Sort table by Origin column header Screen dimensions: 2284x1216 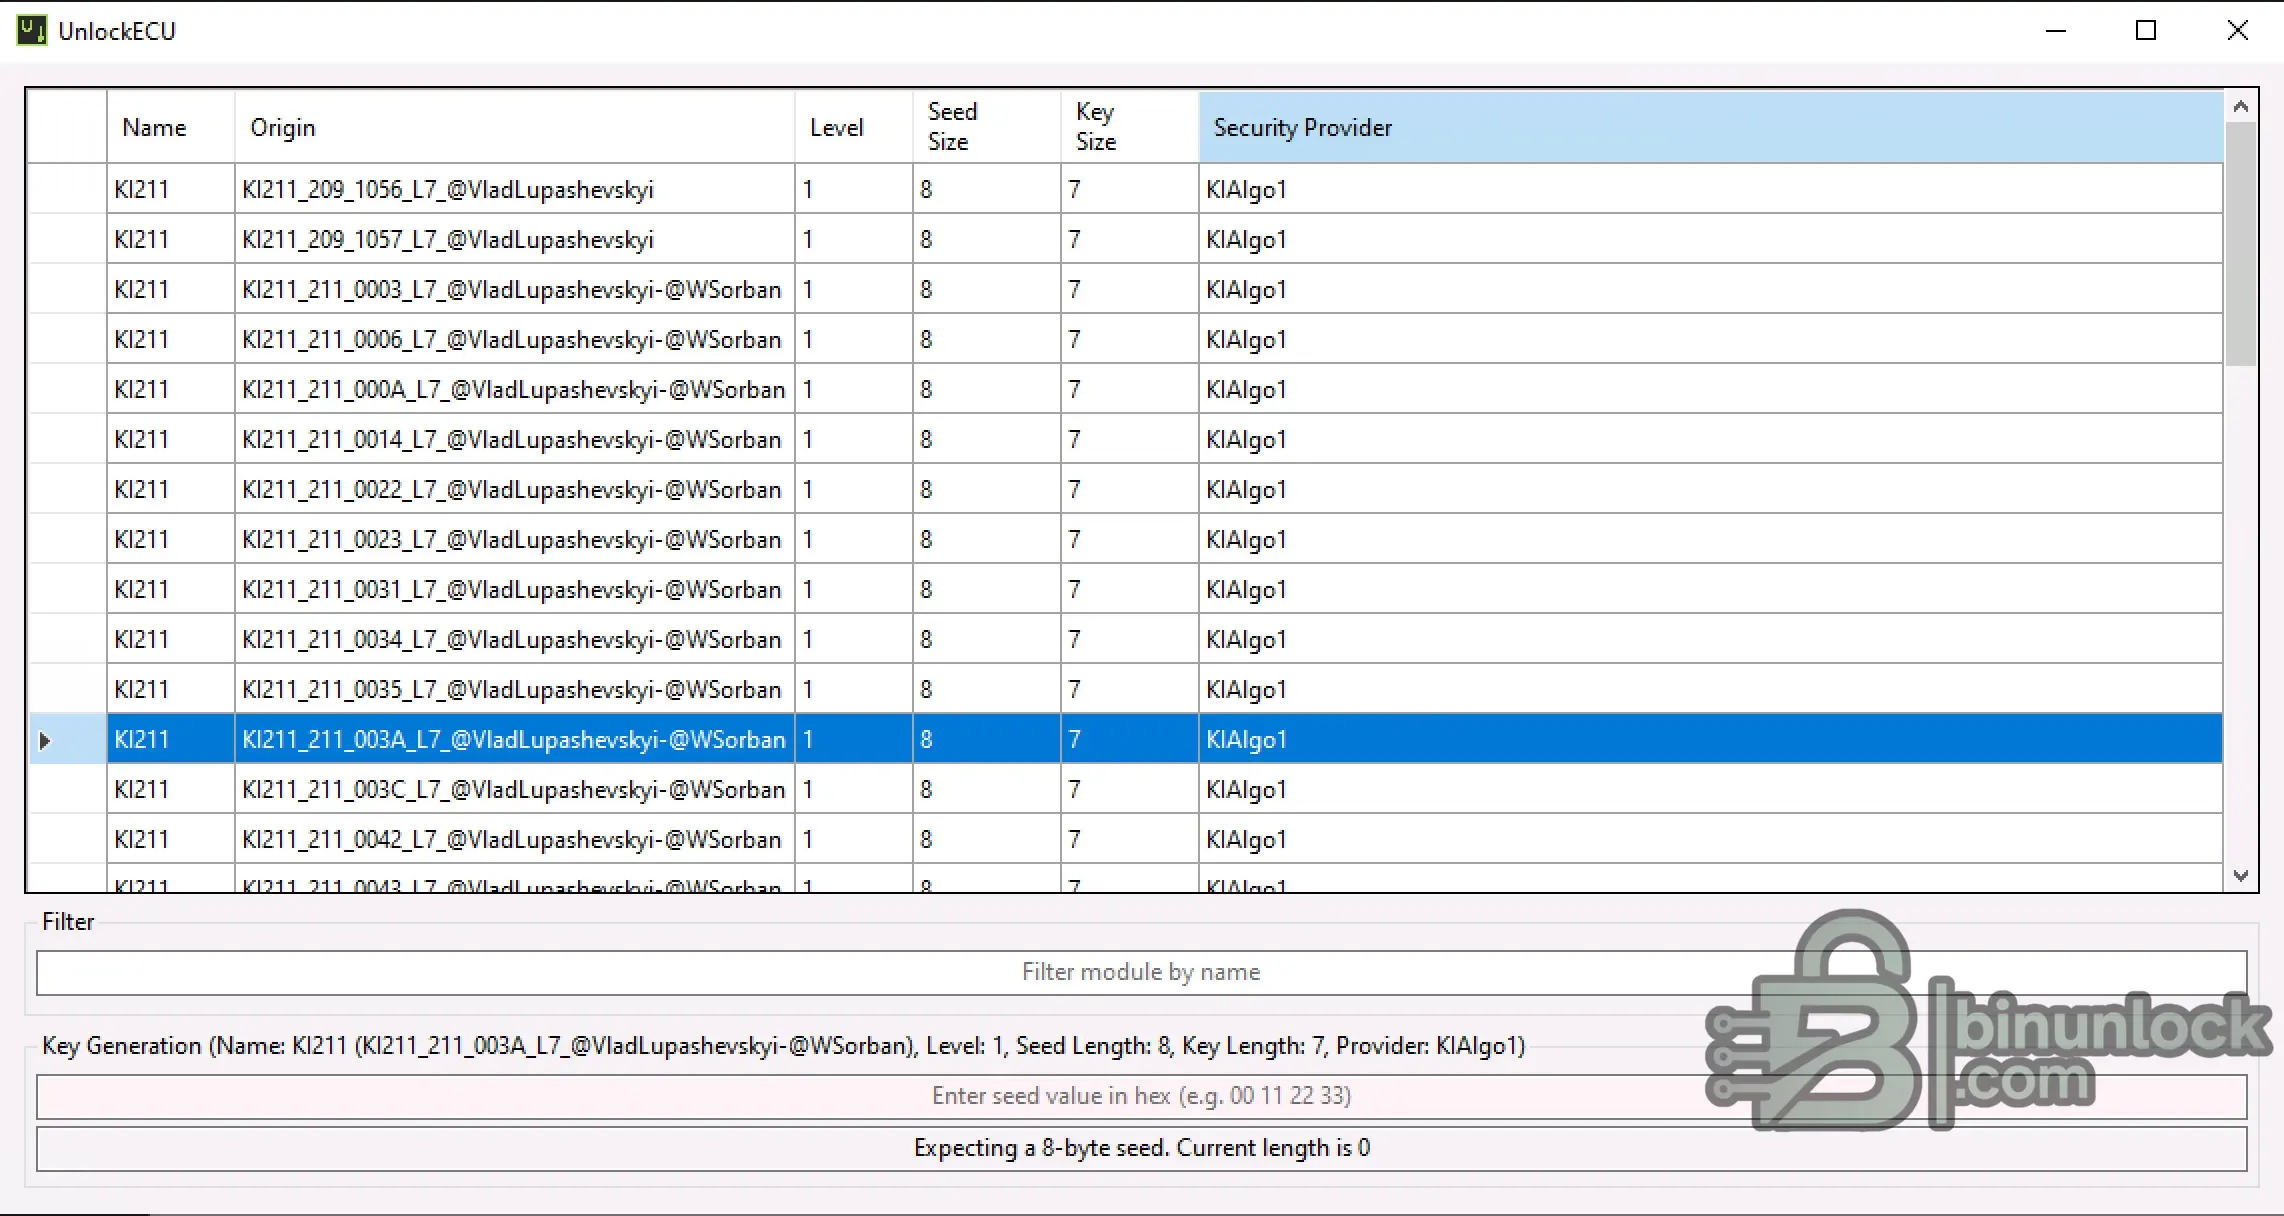tap(515, 127)
